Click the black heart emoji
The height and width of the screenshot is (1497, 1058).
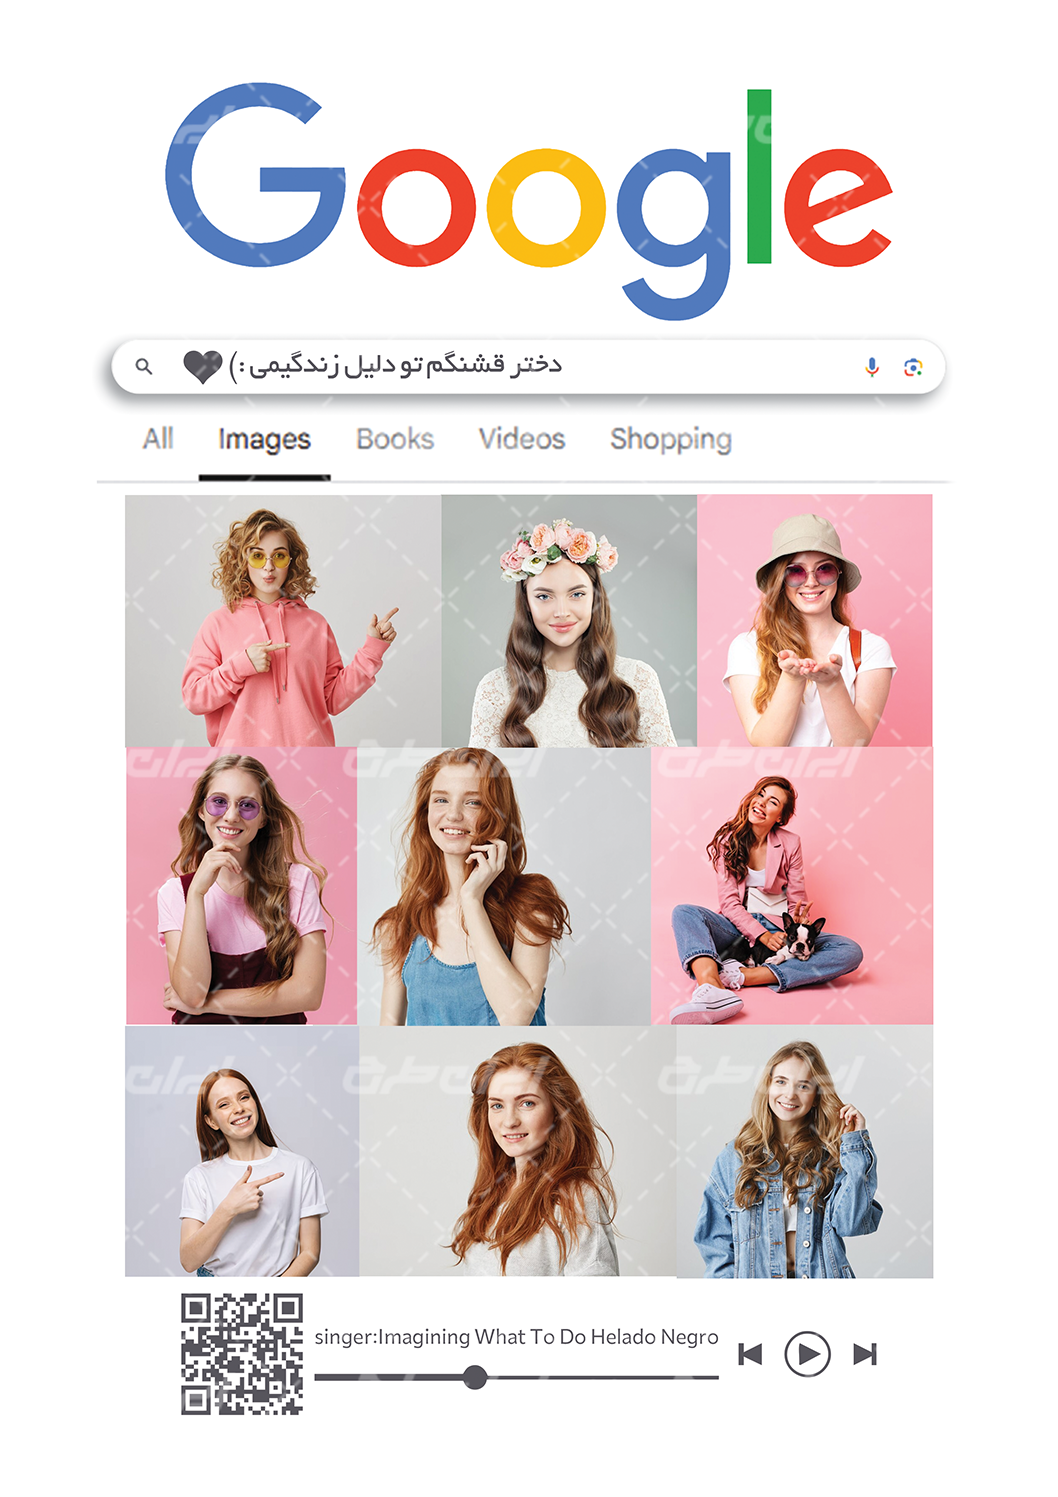[x=203, y=367]
